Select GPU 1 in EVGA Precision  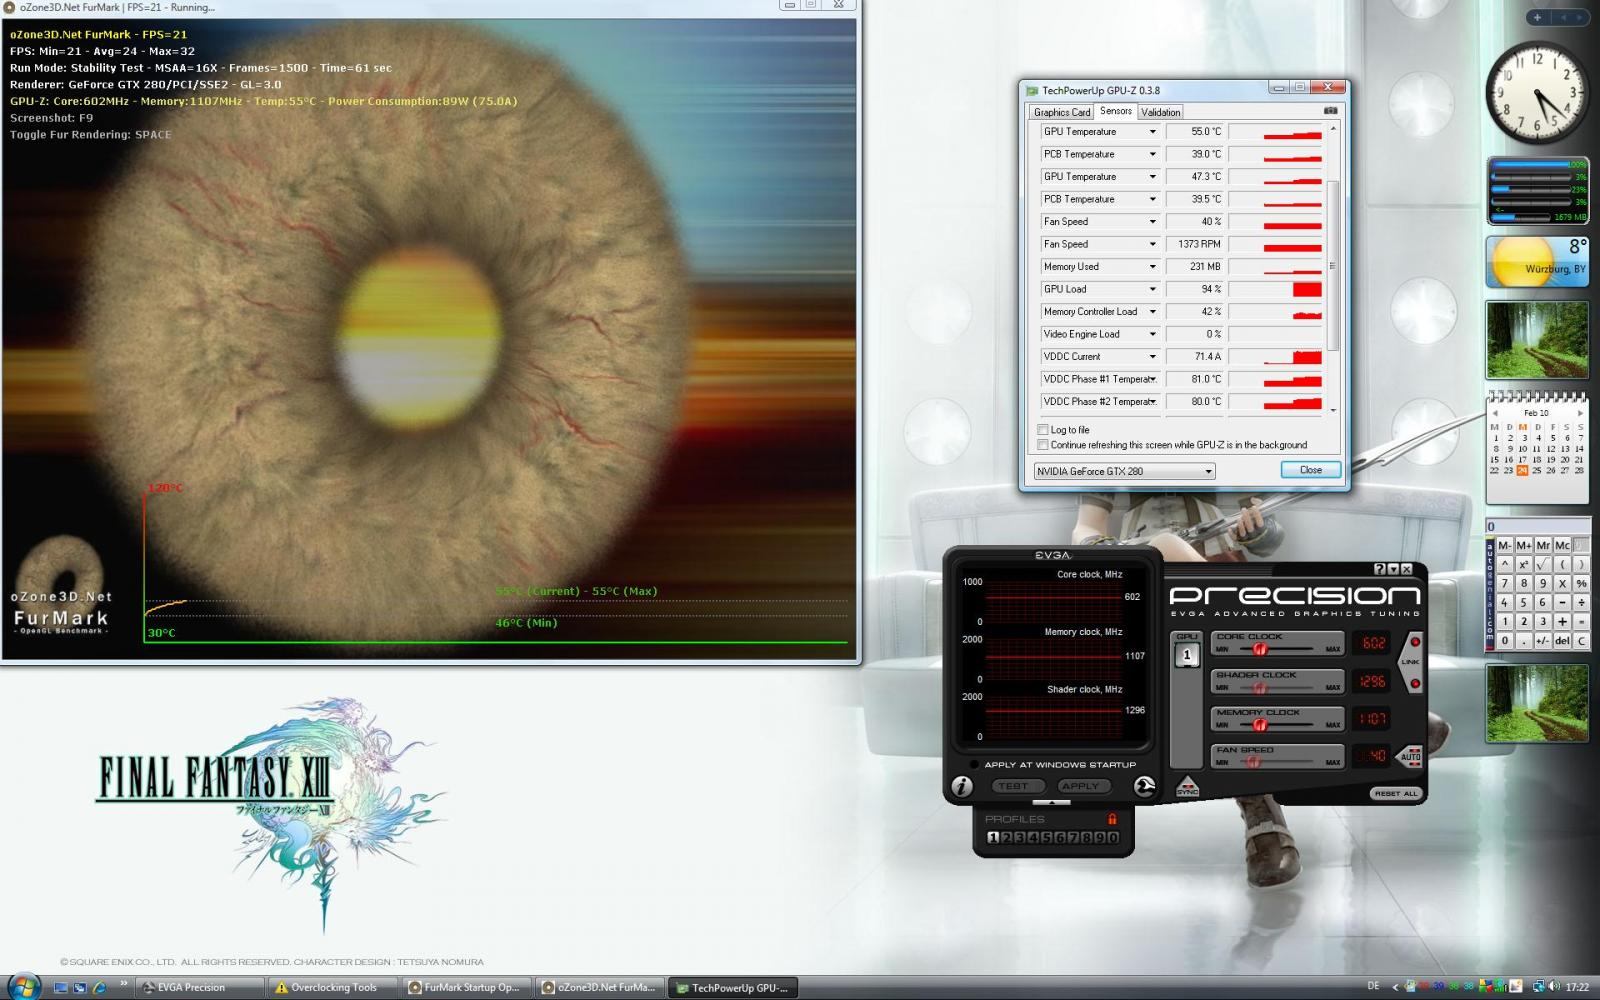(1187, 655)
